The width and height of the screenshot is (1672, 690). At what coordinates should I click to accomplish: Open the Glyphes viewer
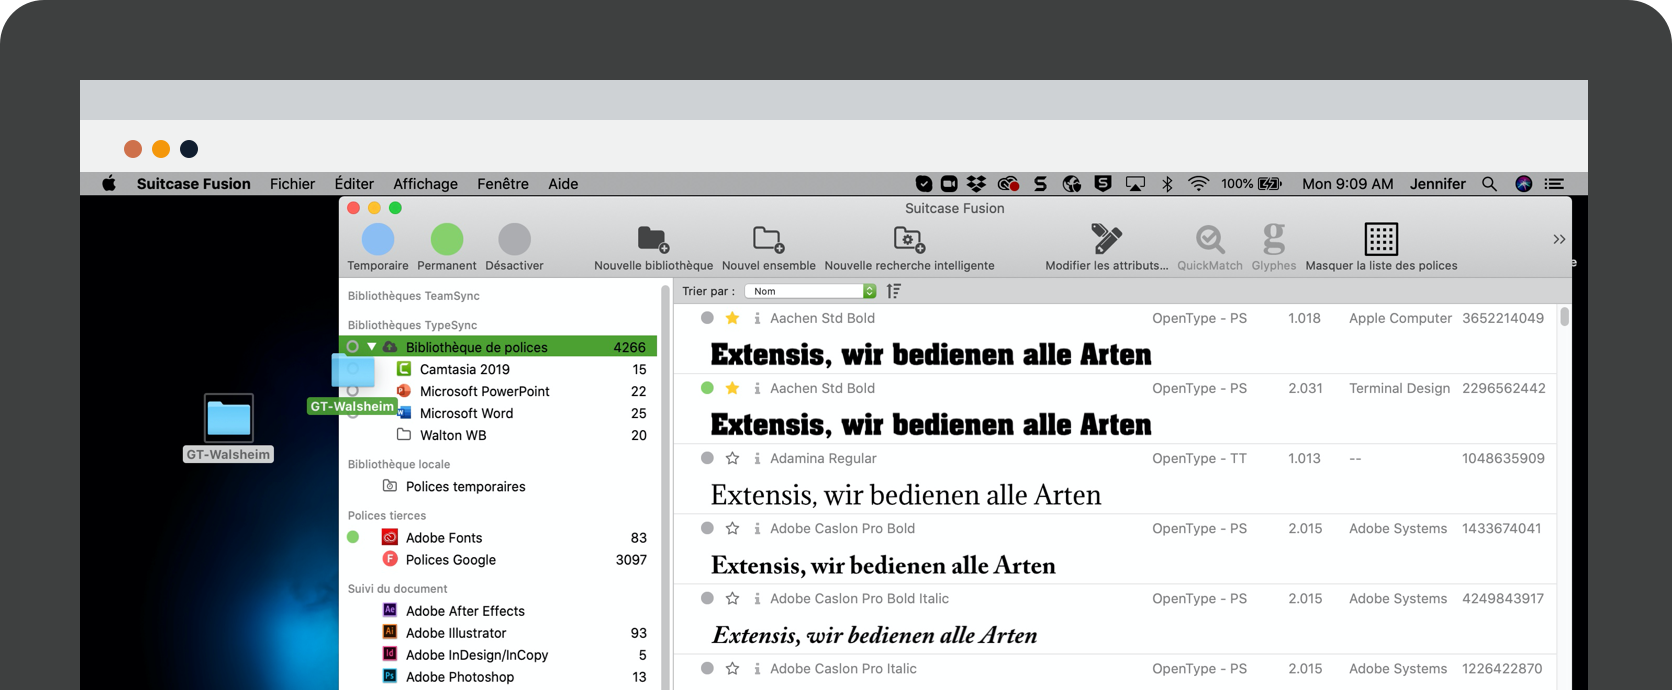(1273, 247)
